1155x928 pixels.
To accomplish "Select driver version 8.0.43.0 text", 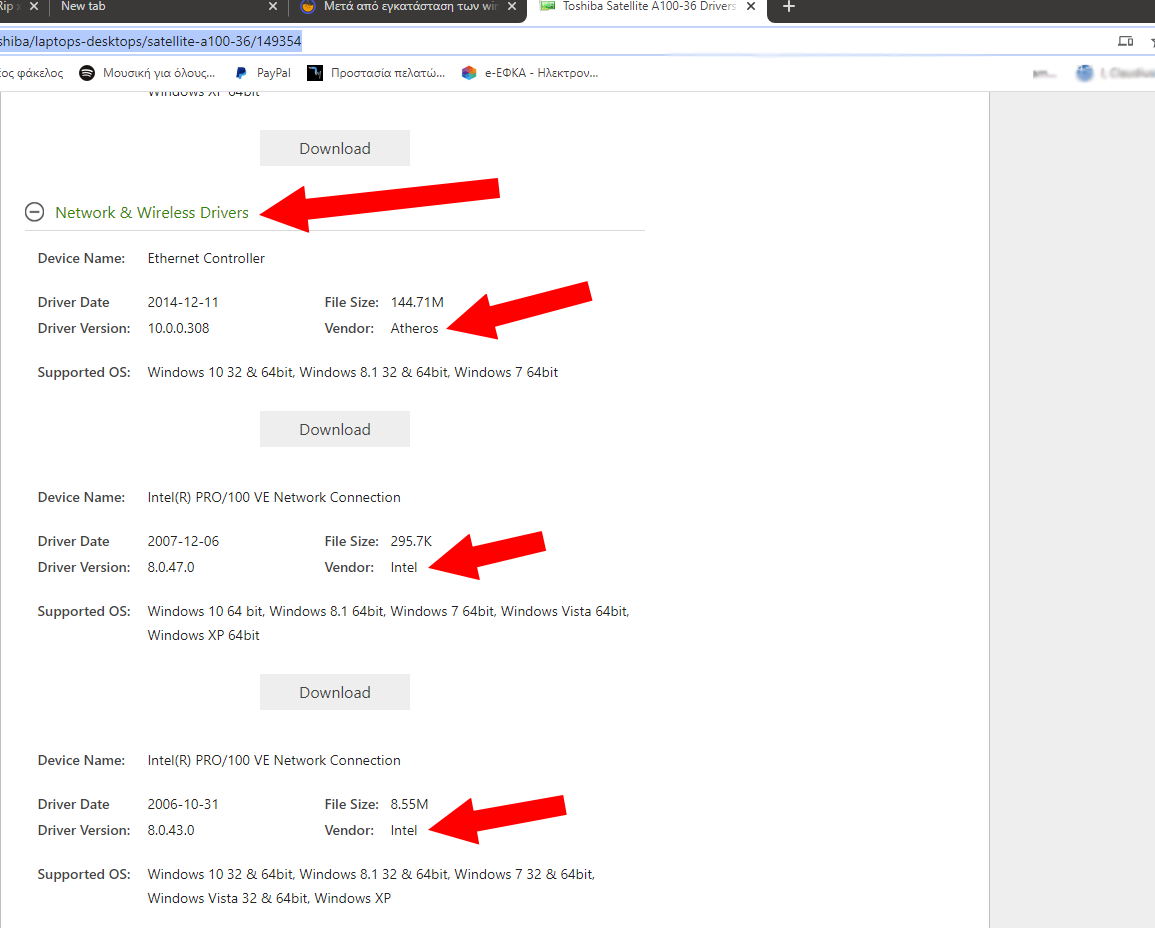I will click(171, 830).
